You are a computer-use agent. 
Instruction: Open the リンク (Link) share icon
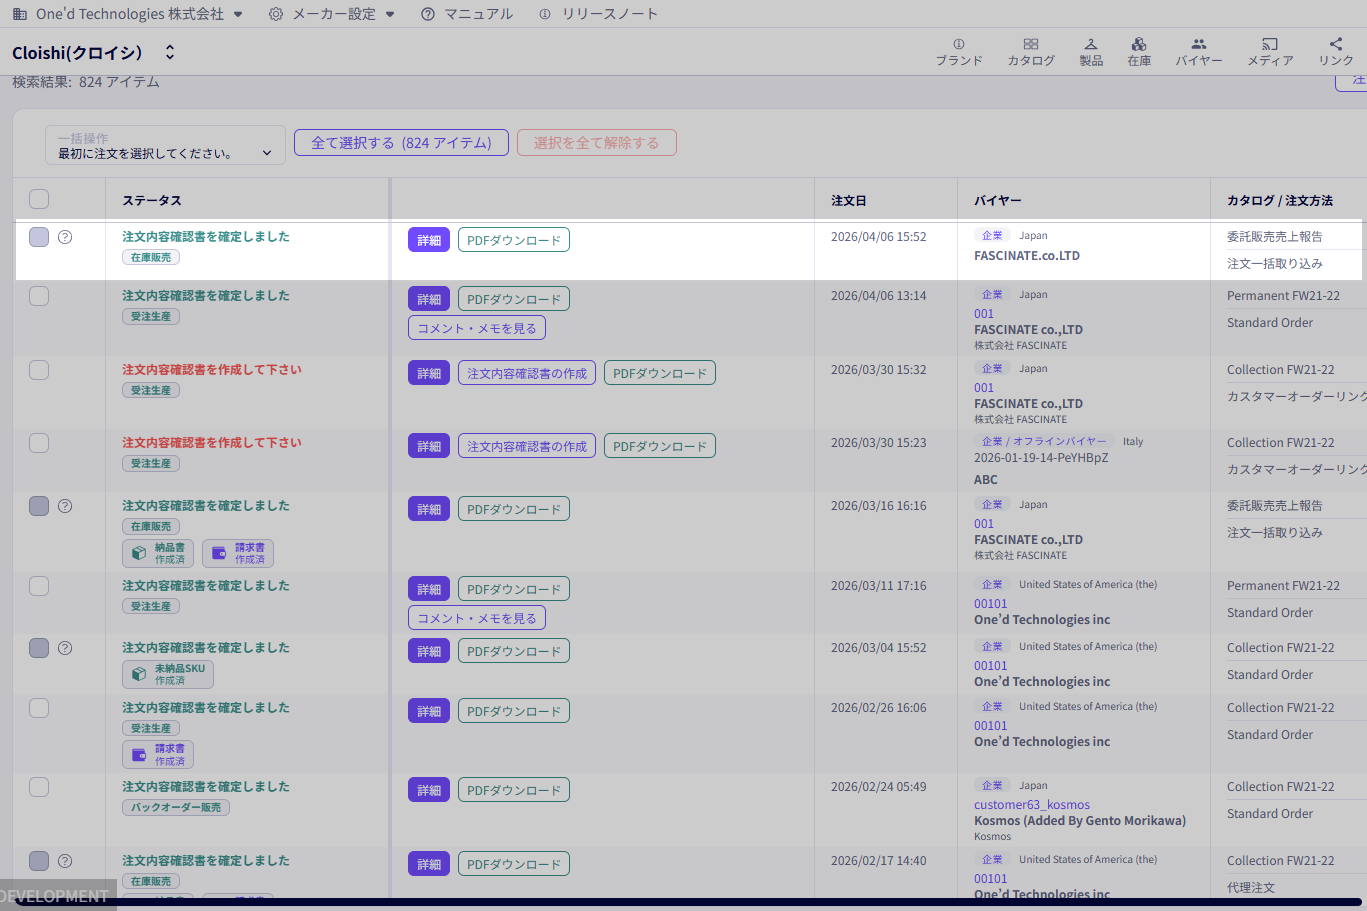1335,52
